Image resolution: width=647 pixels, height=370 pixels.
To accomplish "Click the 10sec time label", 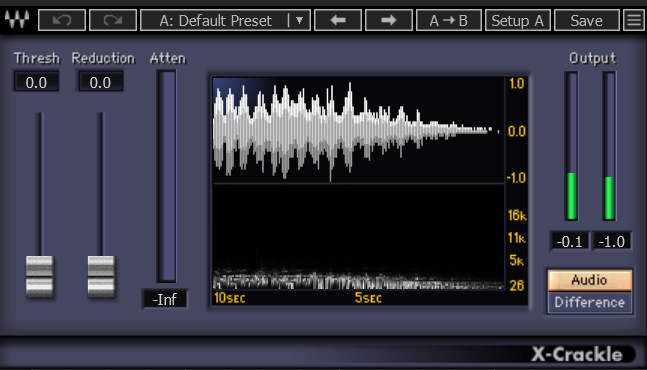I will (230, 298).
